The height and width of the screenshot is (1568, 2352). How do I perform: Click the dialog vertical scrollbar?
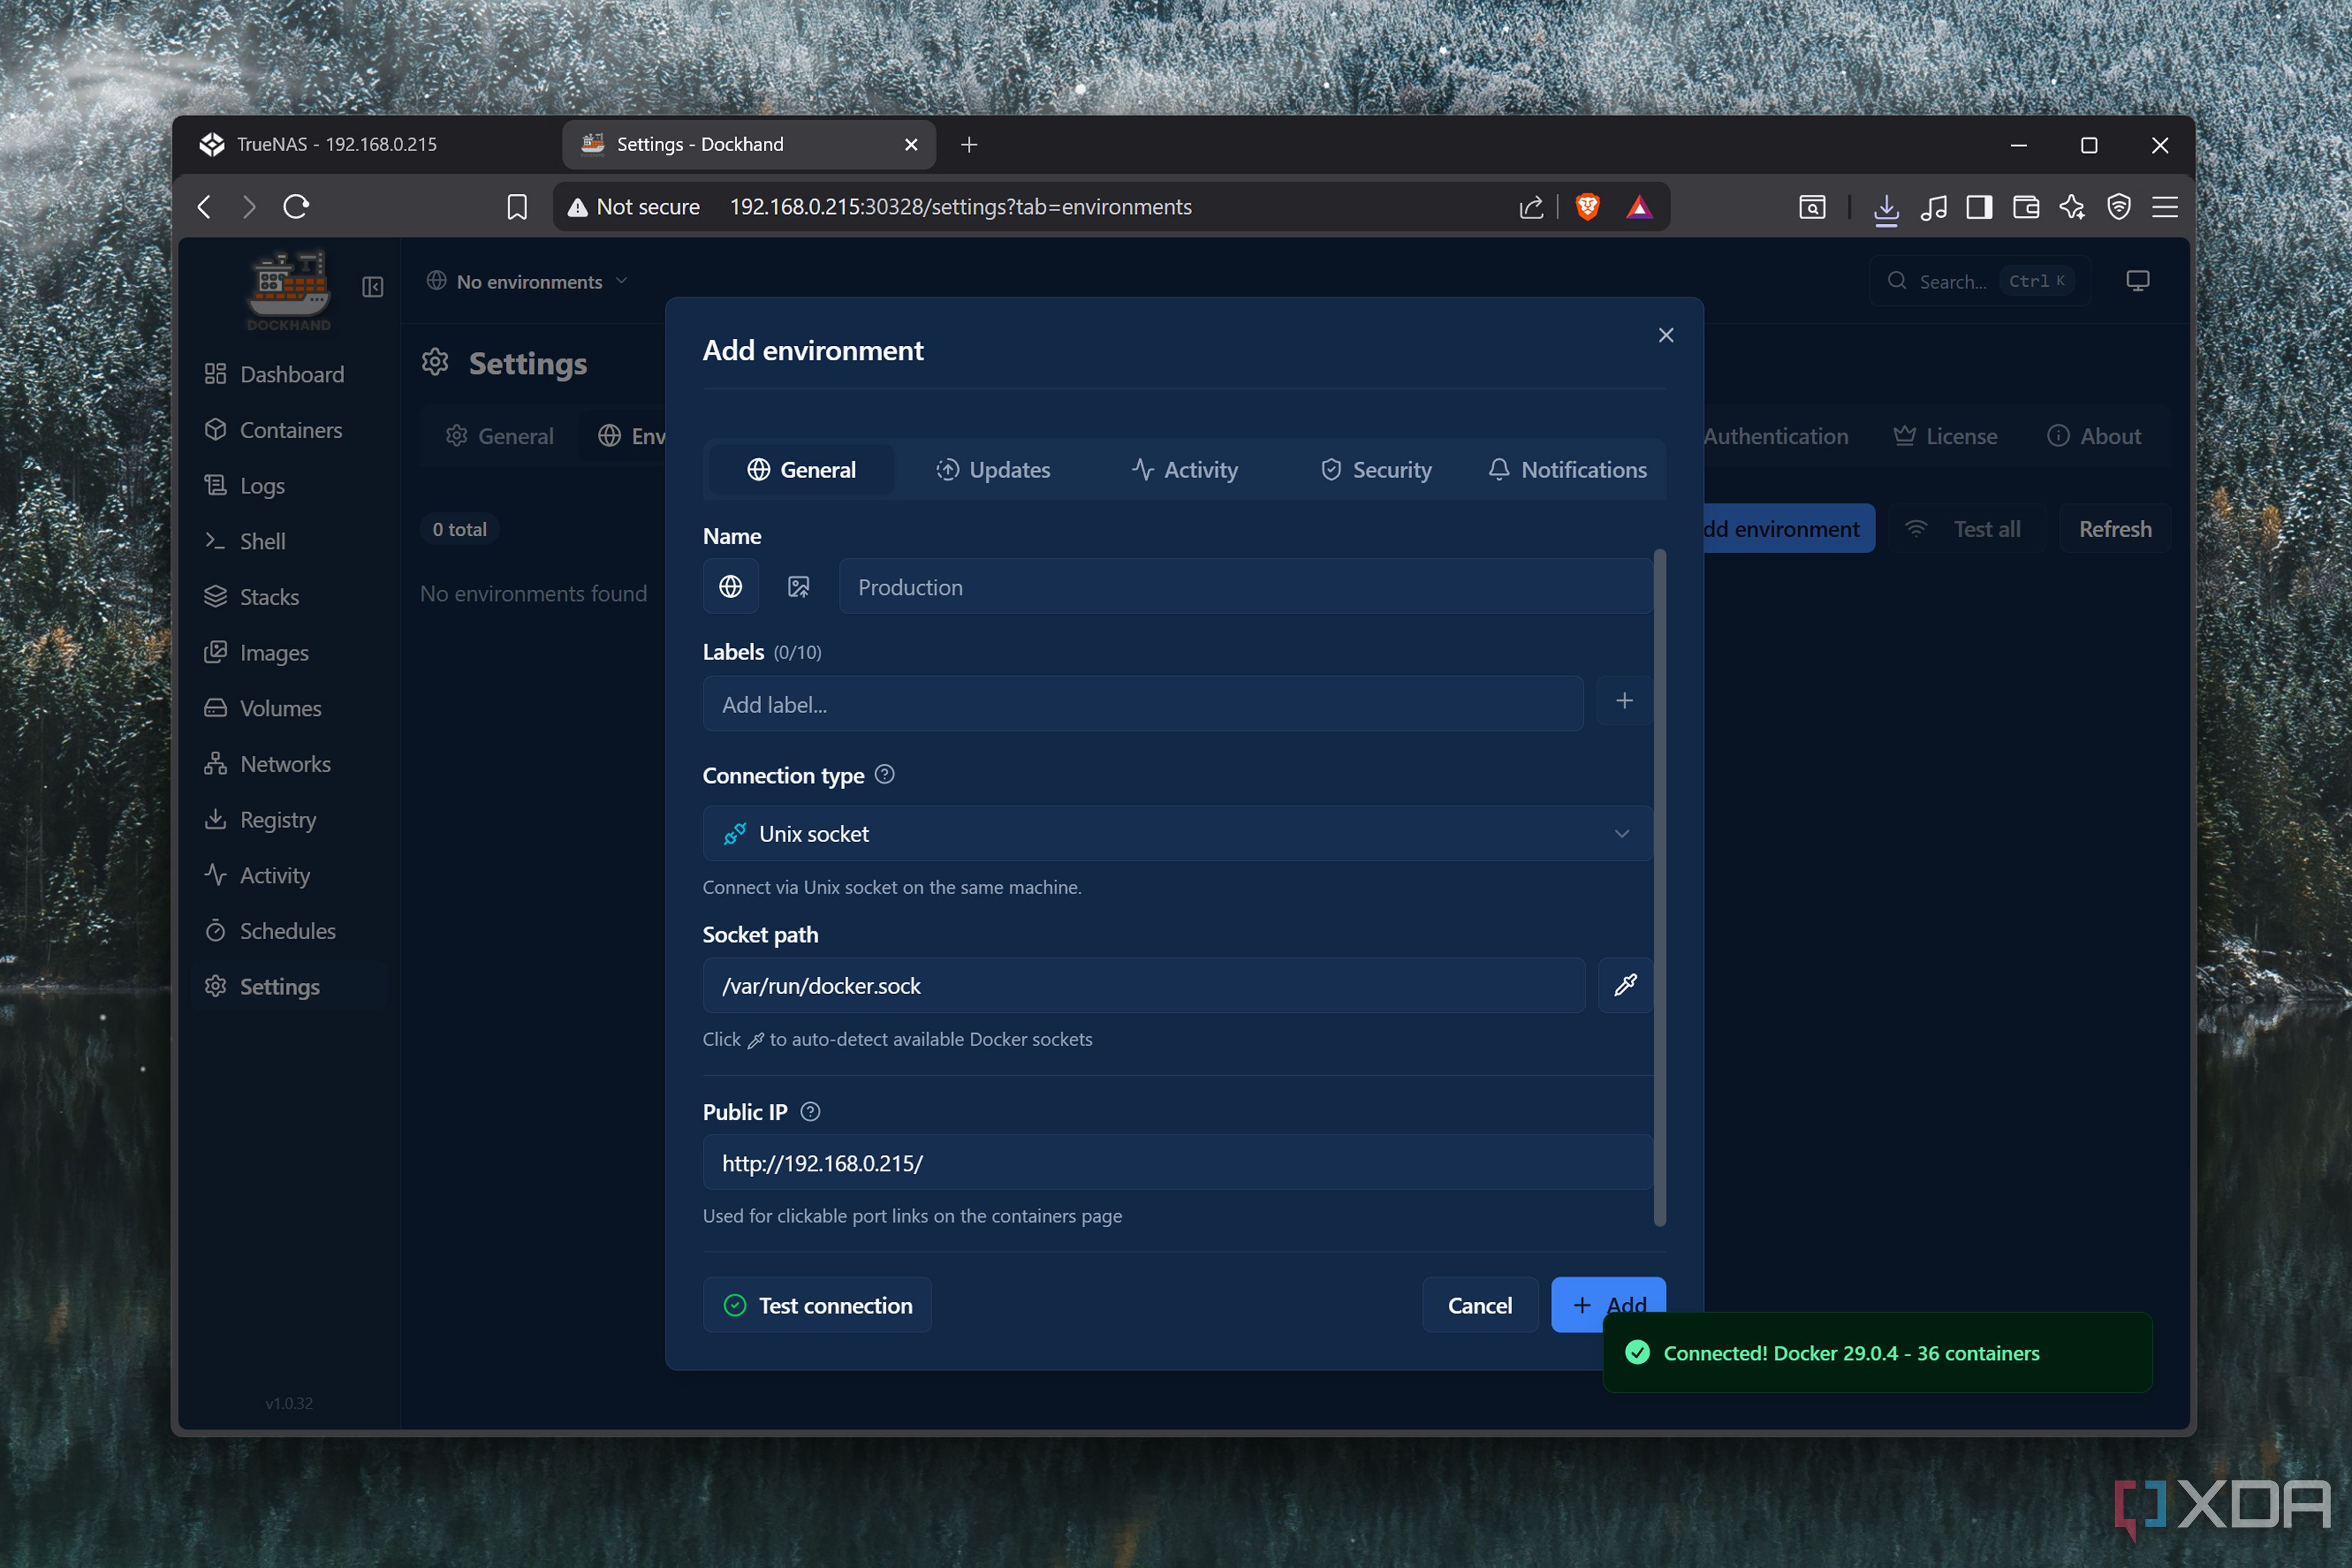click(x=1660, y=888)
